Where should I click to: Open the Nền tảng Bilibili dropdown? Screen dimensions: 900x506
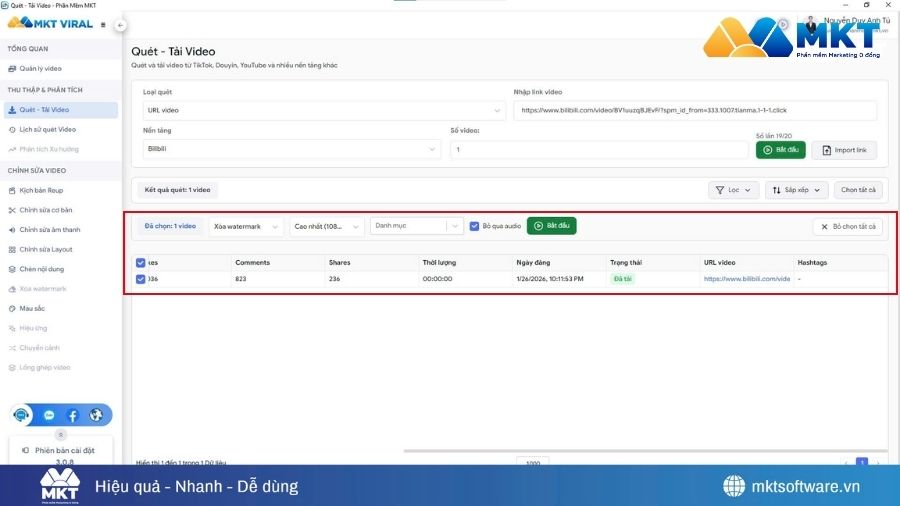292,149
